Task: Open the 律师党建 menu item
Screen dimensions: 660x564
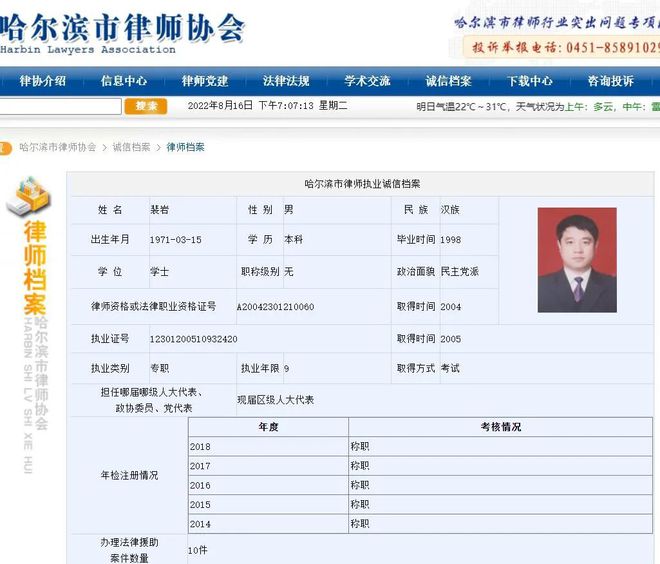Action: pyautogui.click(x=205, y=81)
